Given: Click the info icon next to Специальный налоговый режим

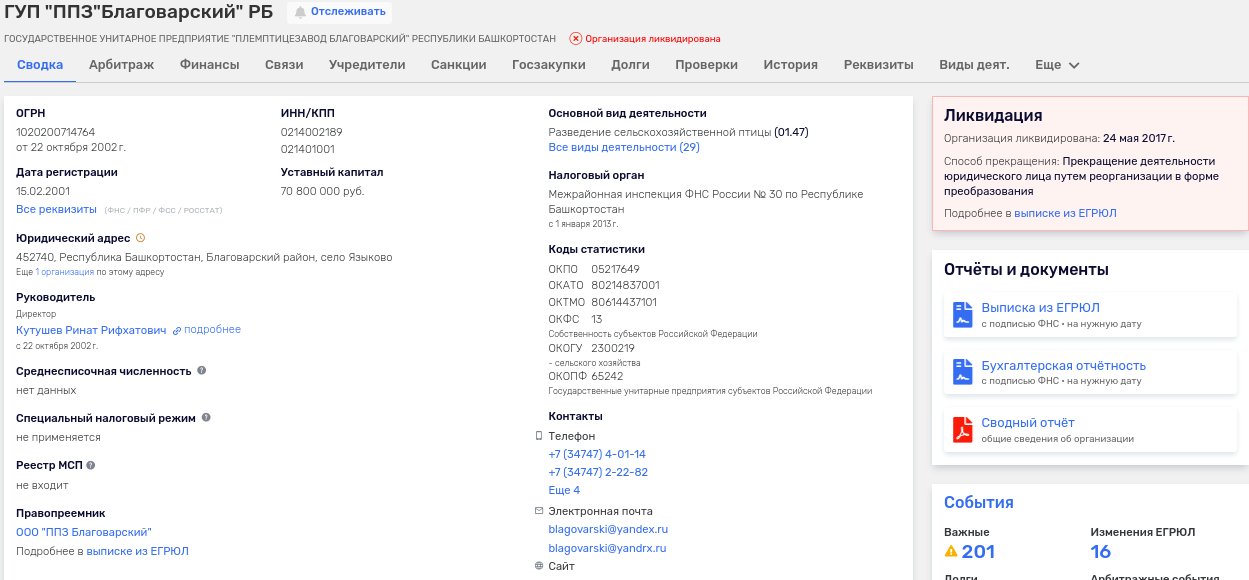Looking at the screenshot, I should [206, 418].
